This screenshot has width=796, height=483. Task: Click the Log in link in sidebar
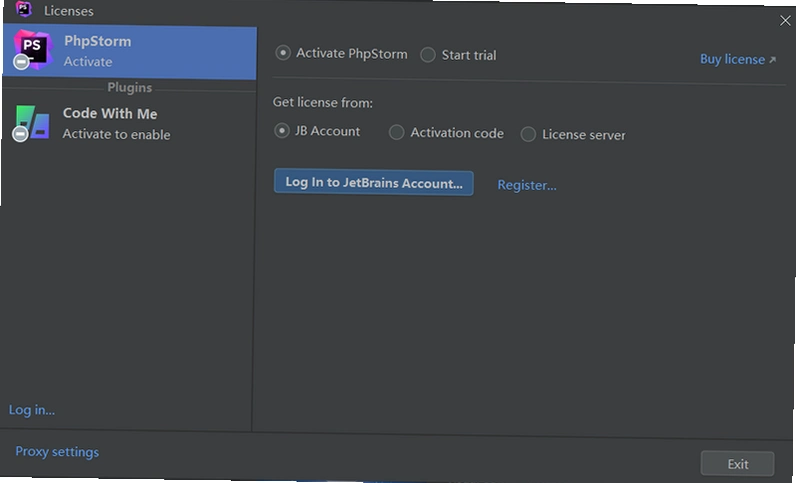(x=32, y=410)
